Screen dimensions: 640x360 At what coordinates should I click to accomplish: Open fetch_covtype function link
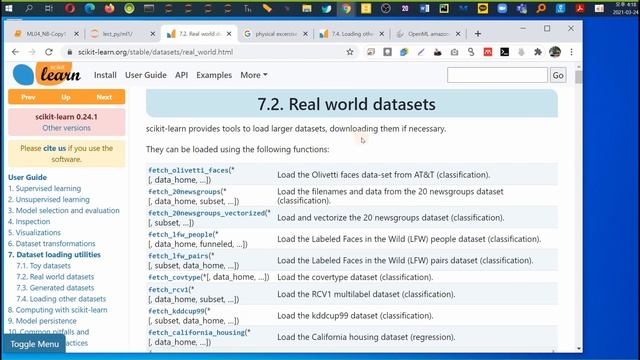coord(174,277)
